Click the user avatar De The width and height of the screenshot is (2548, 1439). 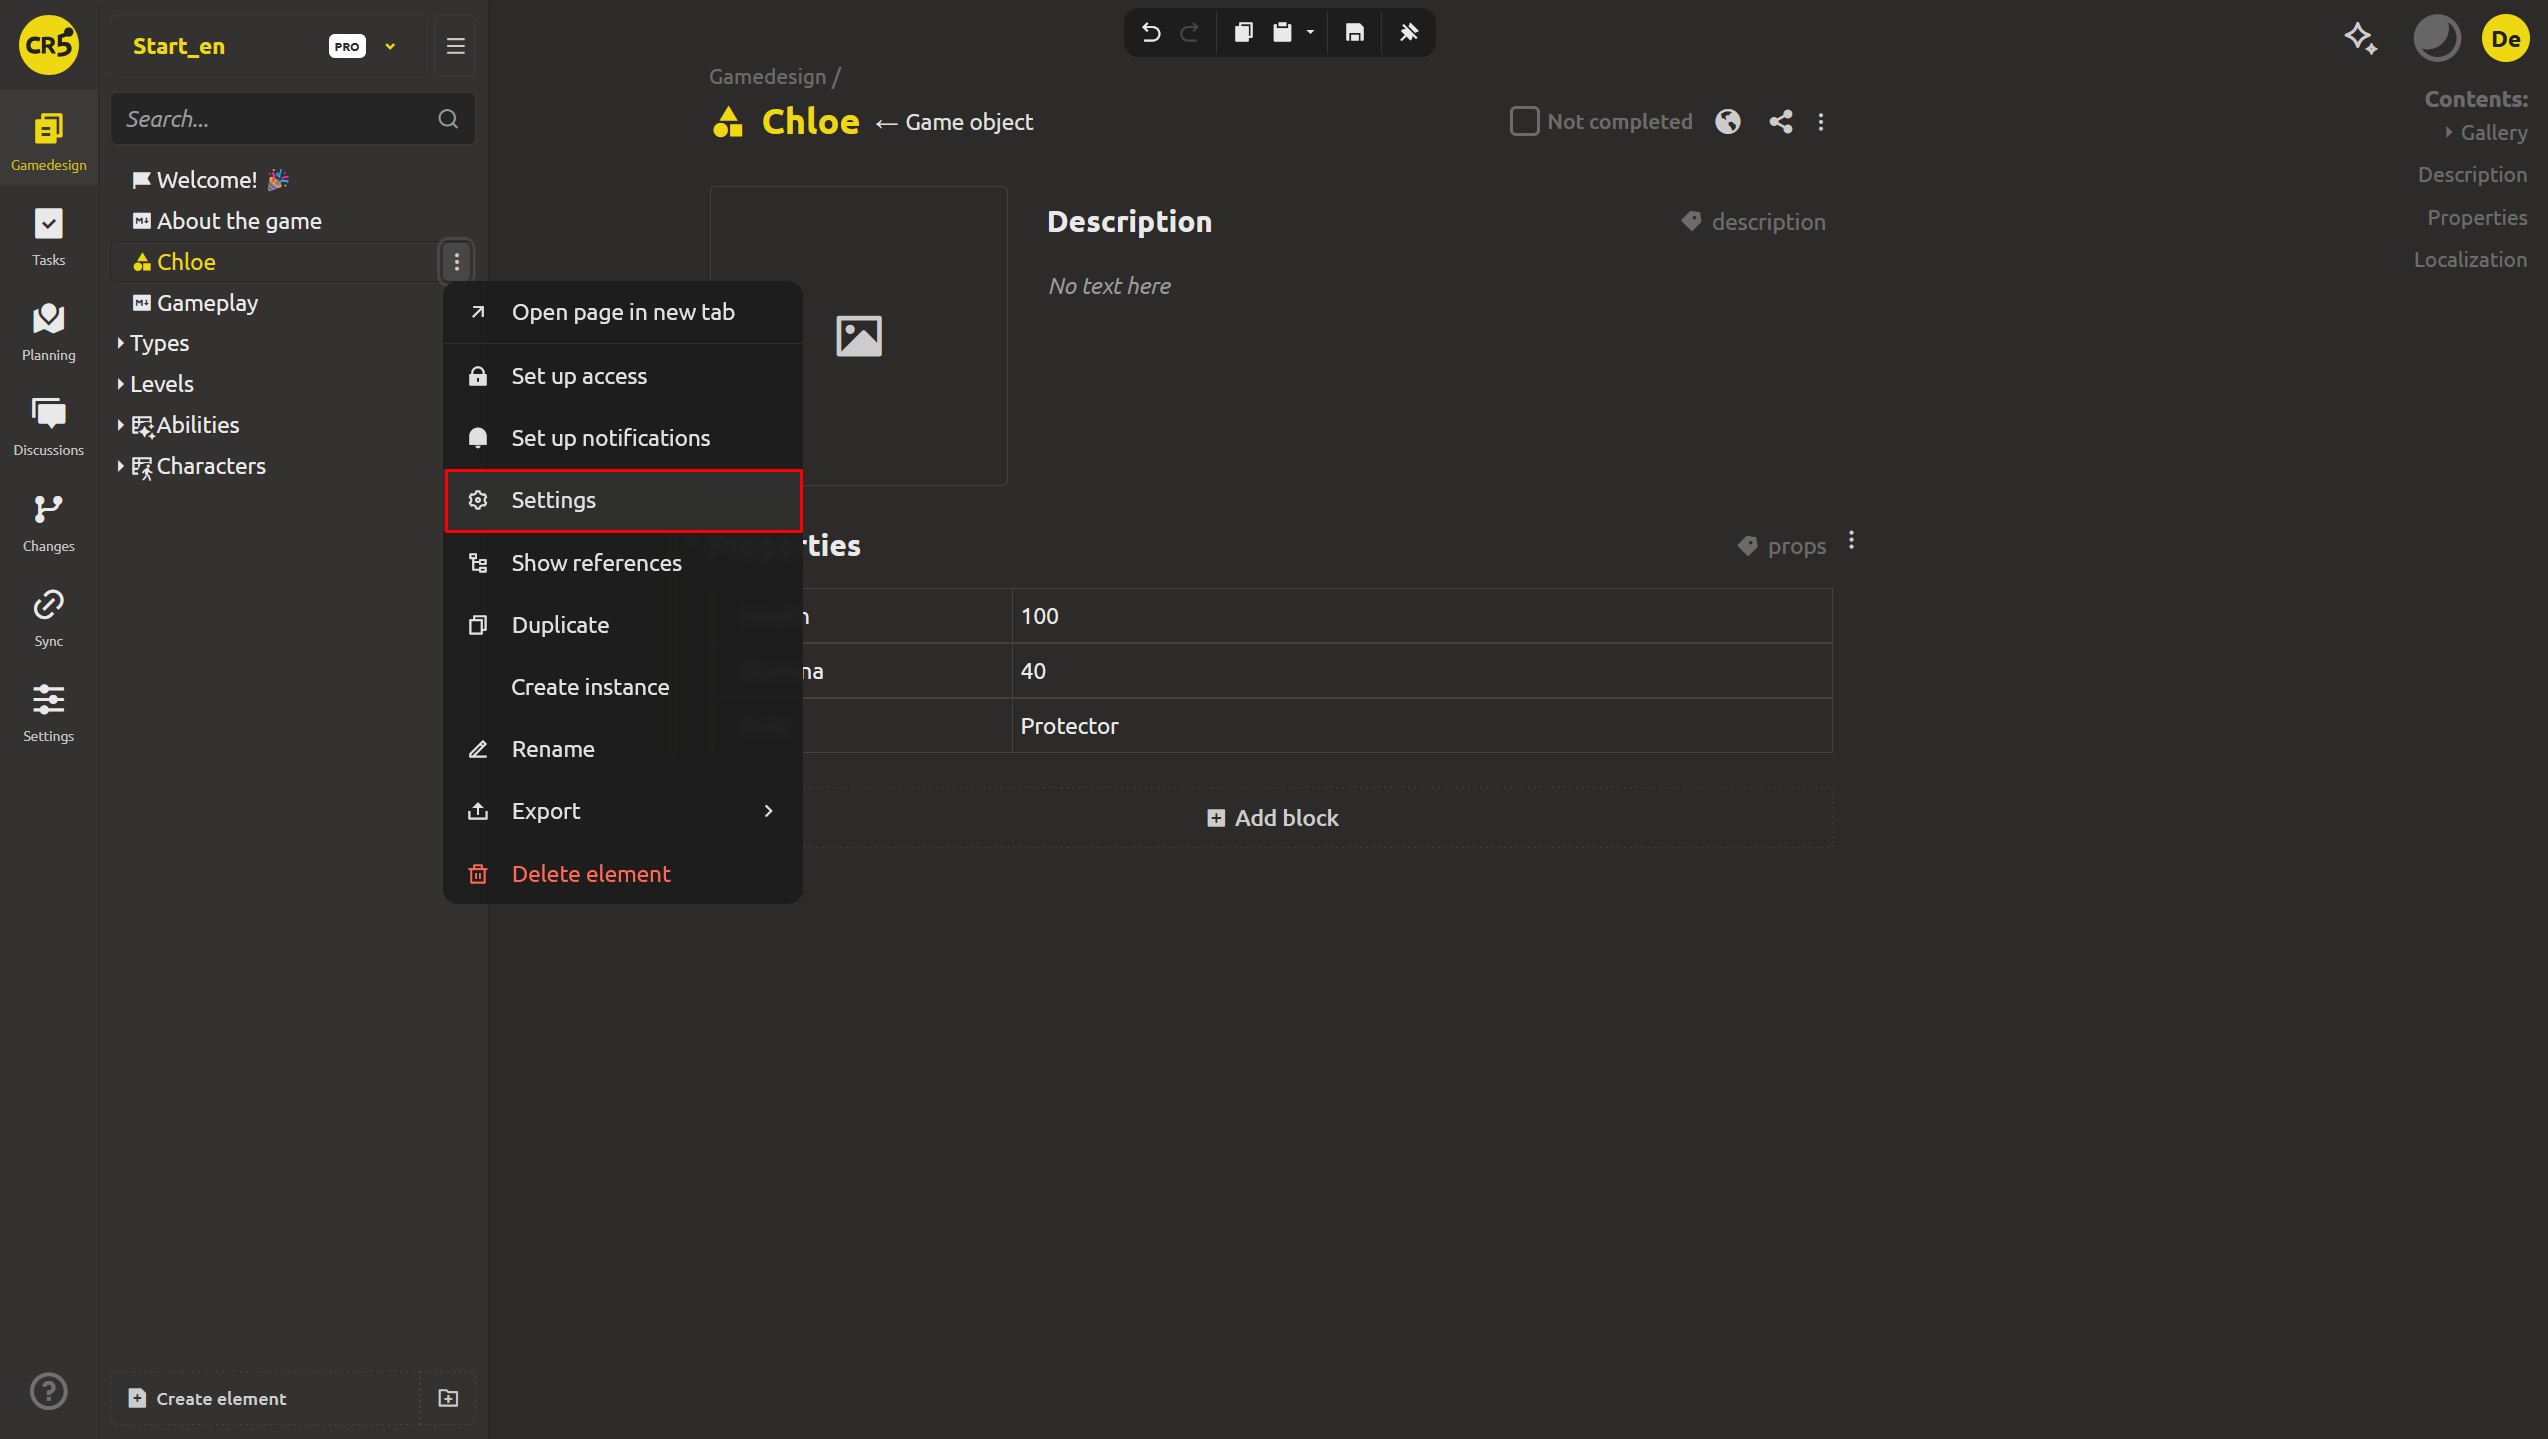(2505, 39)
